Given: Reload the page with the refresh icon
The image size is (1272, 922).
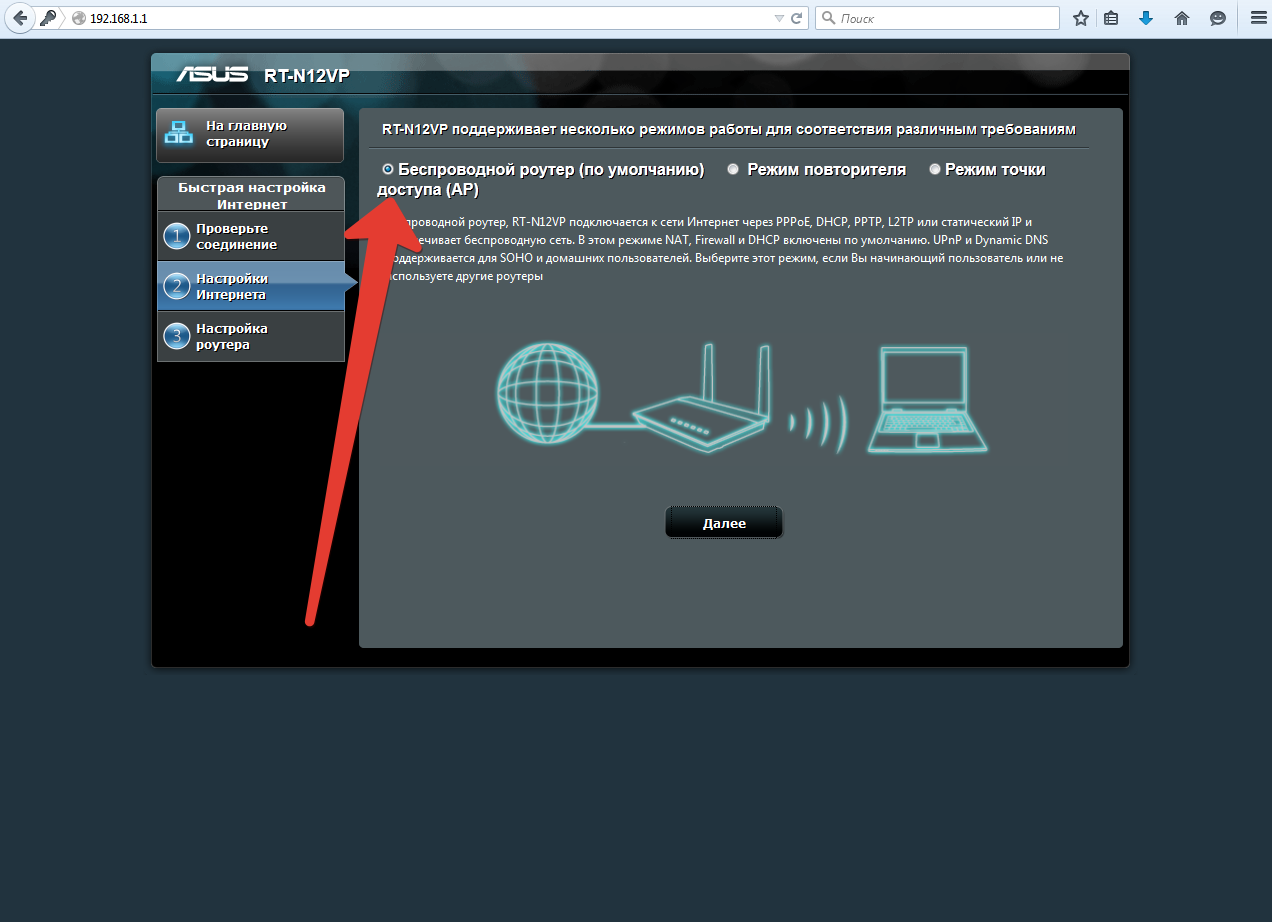Looking at the screenshot, I should pyautogui.click(x=797, y=19).
